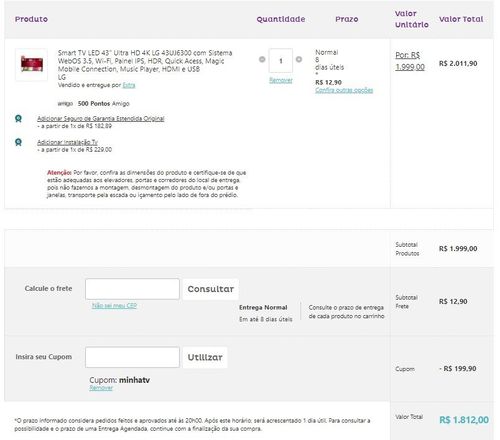
Task: Select the 500 Pontos Amigo text
Action: (103, 104)
